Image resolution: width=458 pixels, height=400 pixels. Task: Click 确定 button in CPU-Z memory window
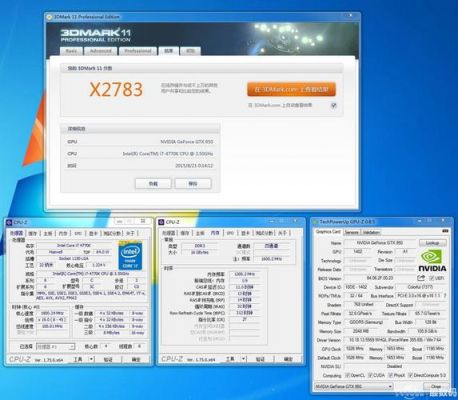(288, 359)
